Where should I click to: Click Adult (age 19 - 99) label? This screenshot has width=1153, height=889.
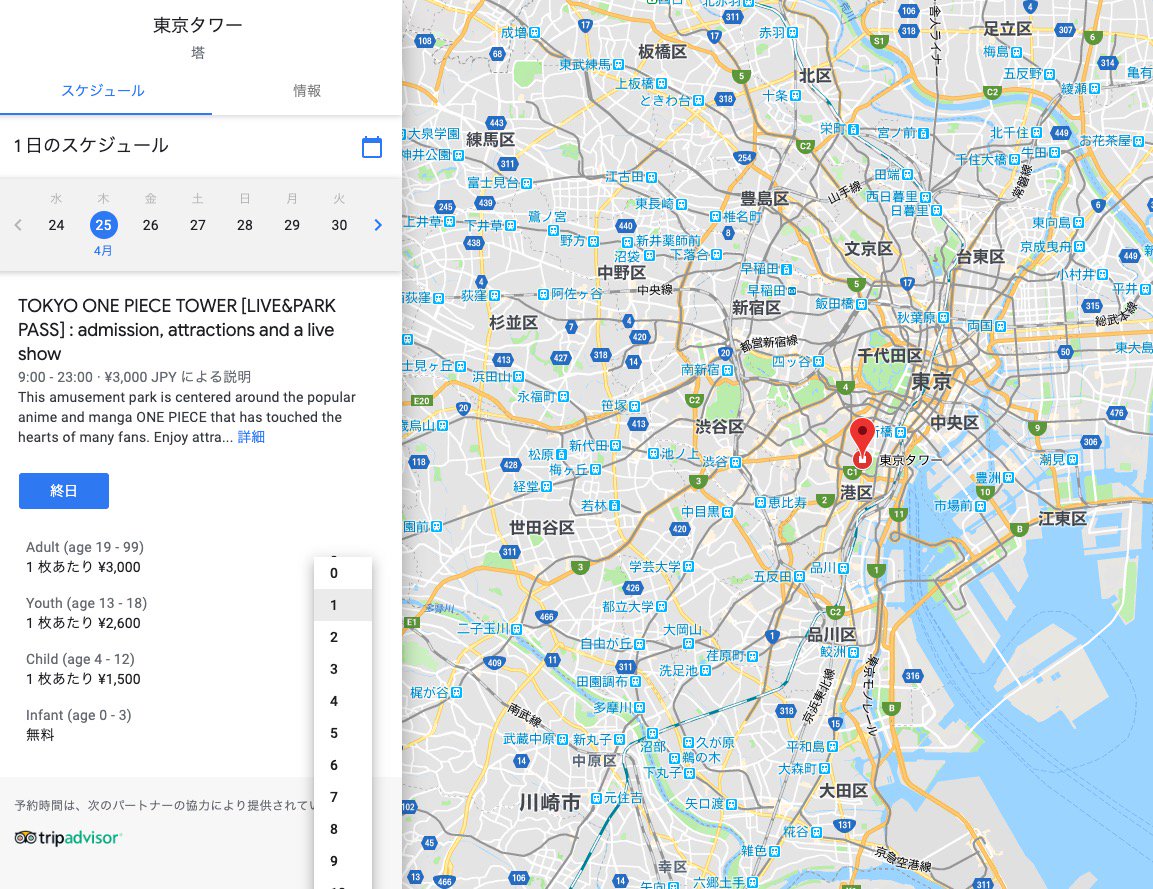pyautogui.click(x=85, y=547)
